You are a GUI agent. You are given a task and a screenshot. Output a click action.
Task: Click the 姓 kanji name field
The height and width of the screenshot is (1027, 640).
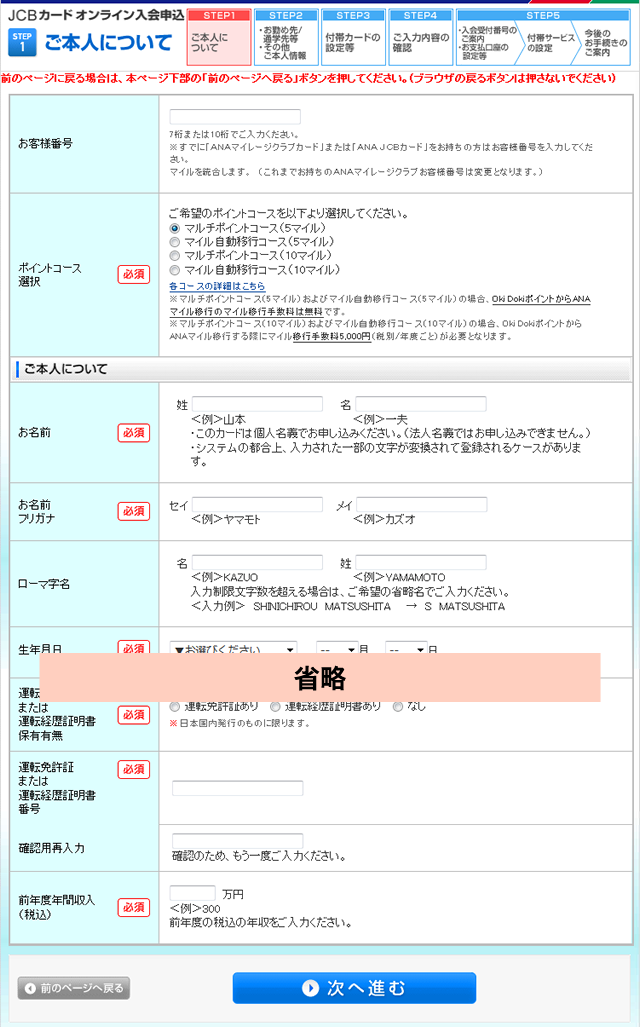(257, 403)
